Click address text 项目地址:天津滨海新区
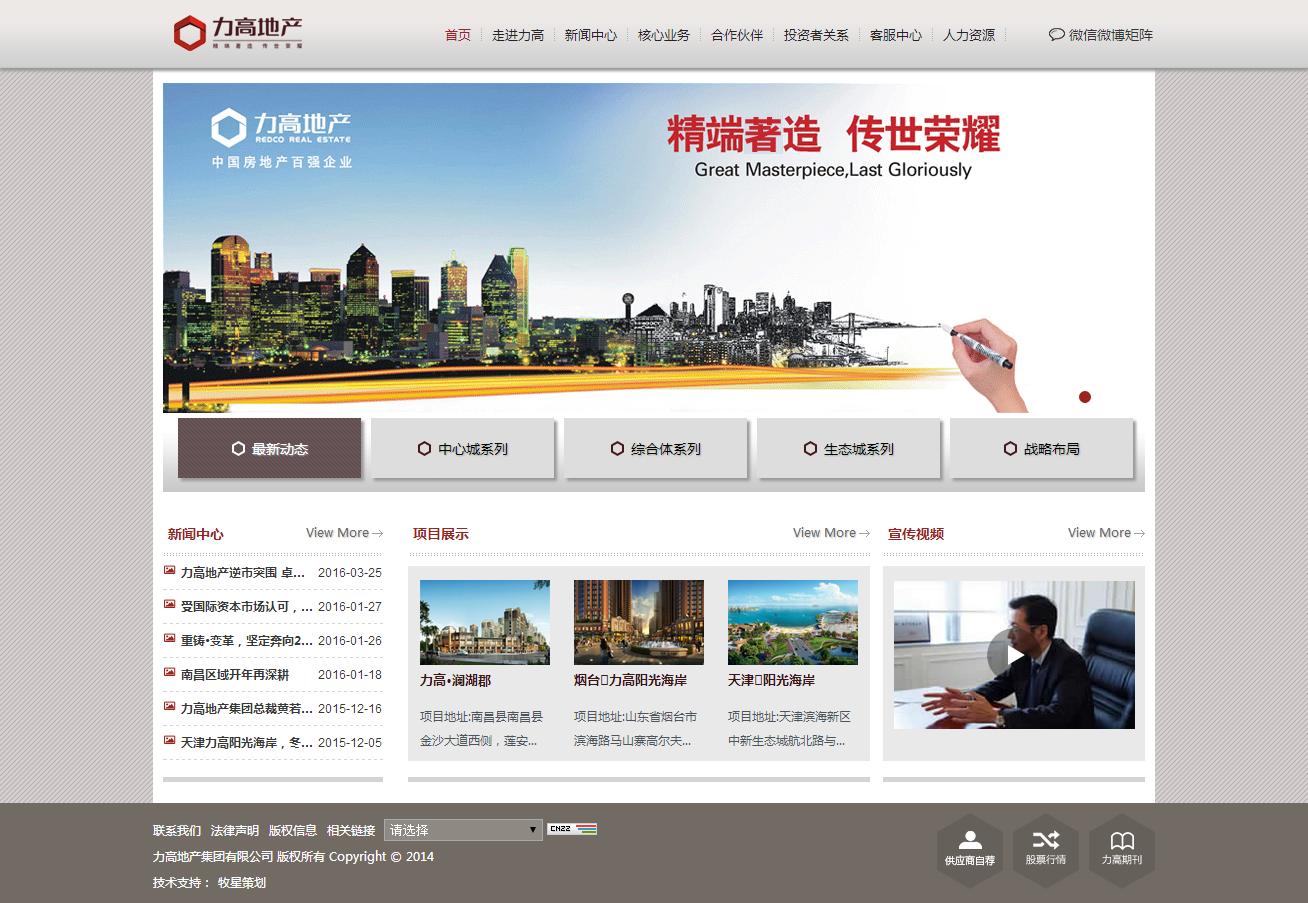Screen dimensions: 1308x903 790,717
